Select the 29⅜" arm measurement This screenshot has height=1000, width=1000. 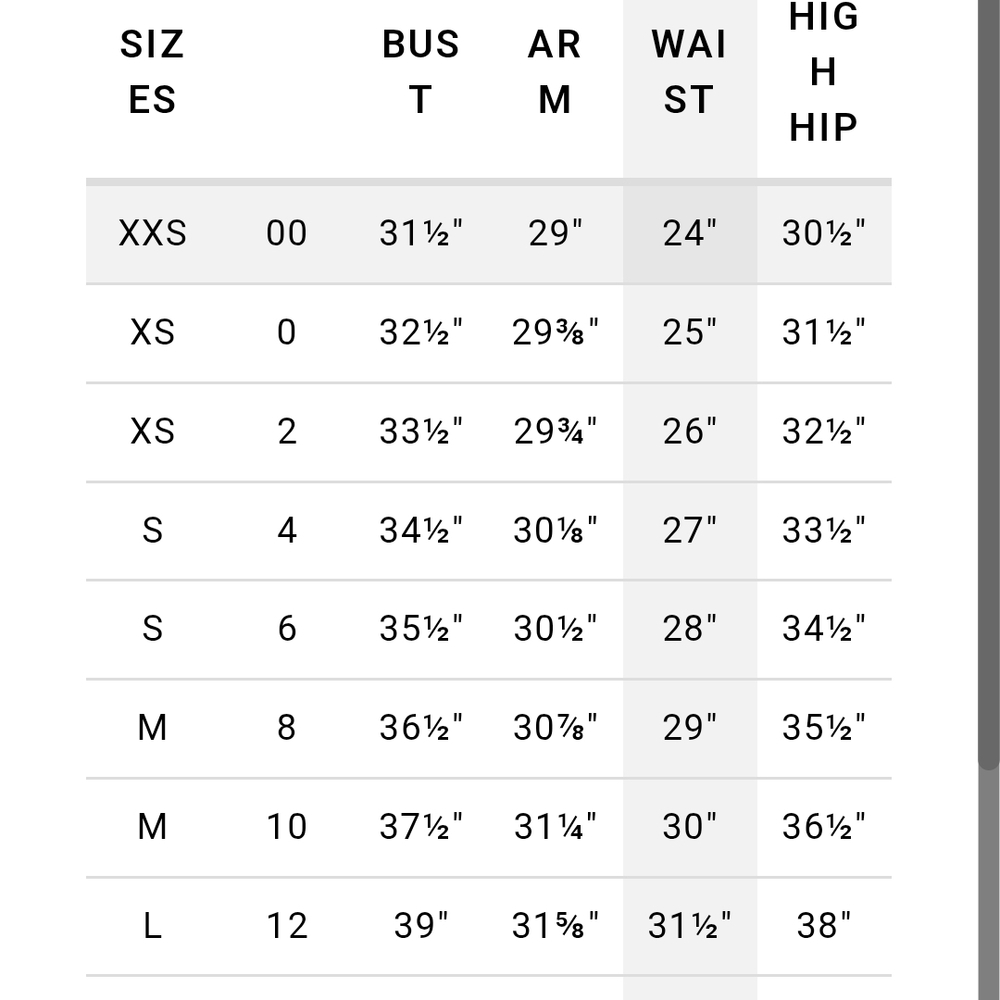pos(555,332)
